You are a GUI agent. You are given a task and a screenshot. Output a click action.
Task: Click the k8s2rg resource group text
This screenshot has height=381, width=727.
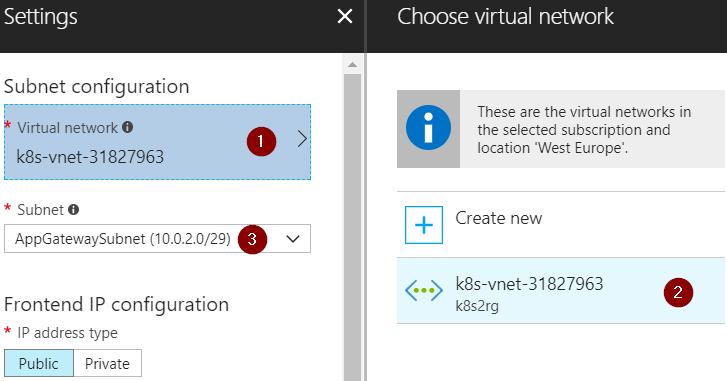click(x=477, y=306)
